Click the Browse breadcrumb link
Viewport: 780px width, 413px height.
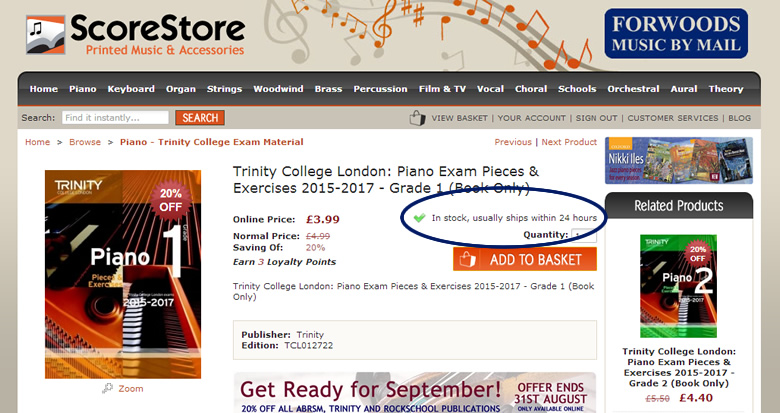coord(85,142)
